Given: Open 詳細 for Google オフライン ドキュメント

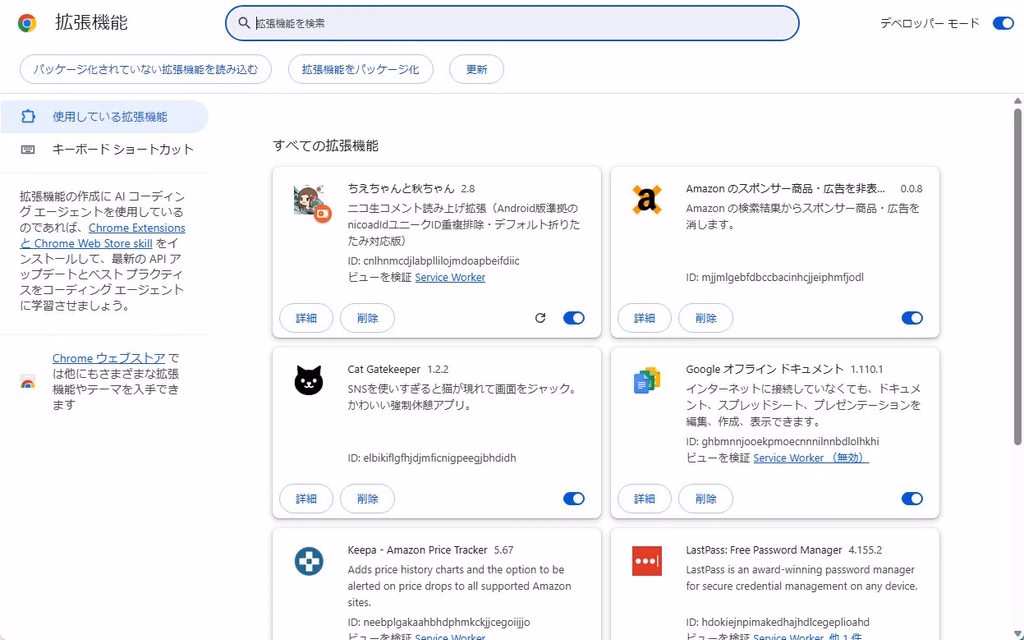Looking at the screenshot, I should (x=645, y=499).
